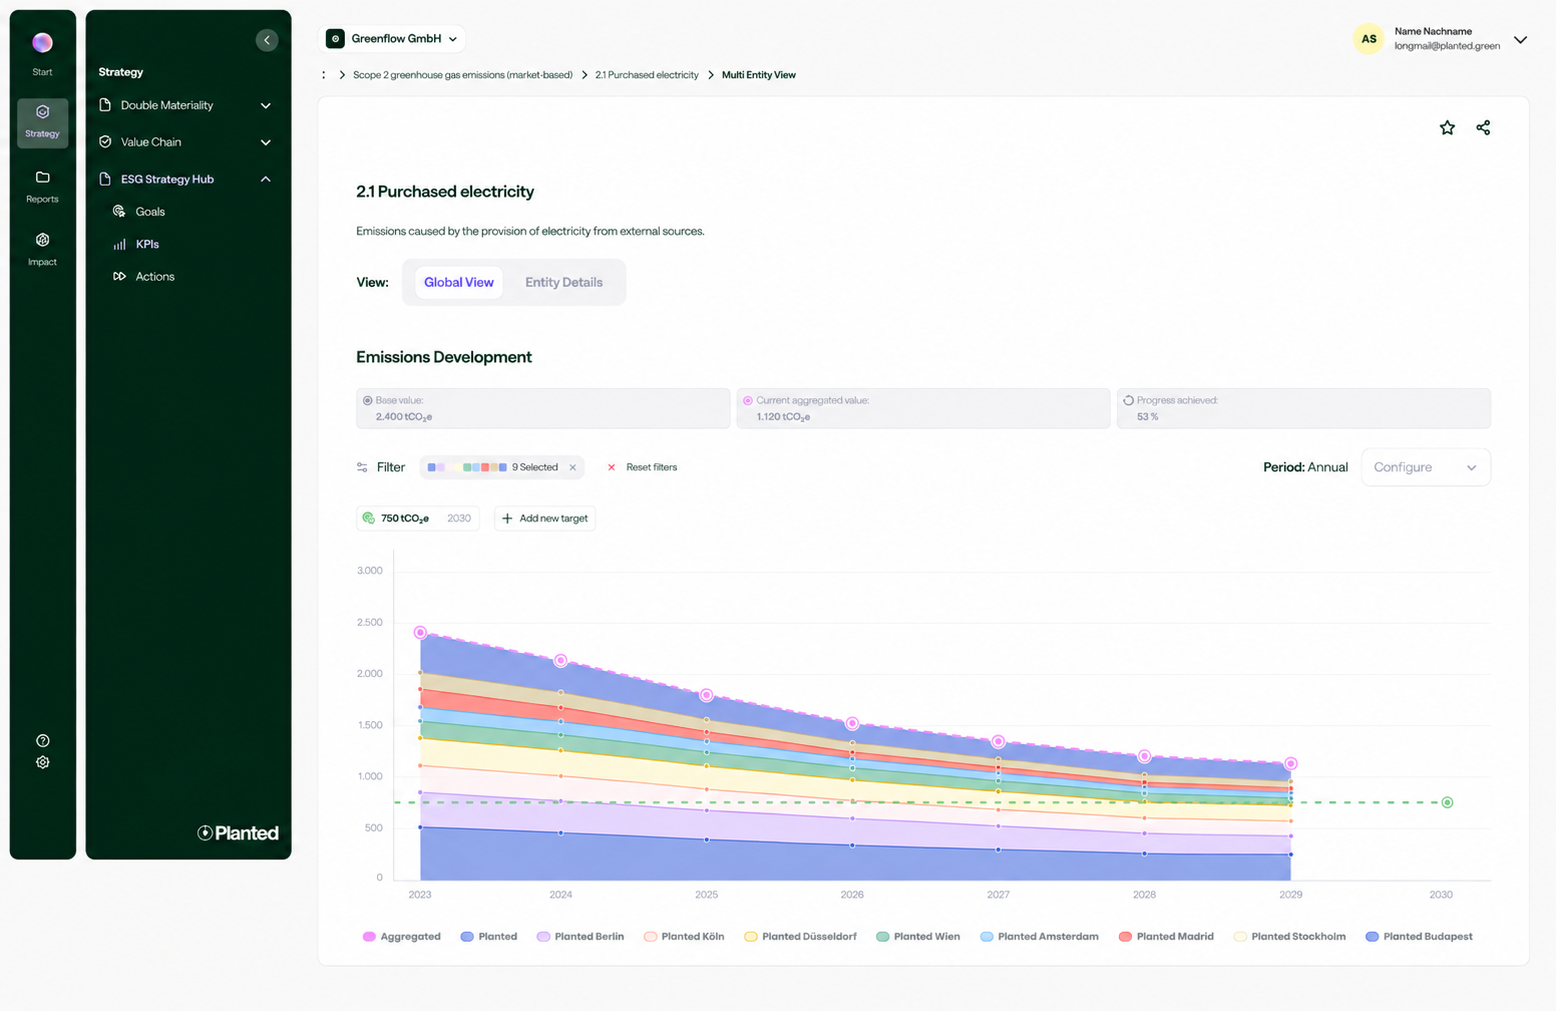The height and width of the screenshot is (1011, 1556).
Task: Click the red X beside Reset filters
Action: click(x=611, y=467)
